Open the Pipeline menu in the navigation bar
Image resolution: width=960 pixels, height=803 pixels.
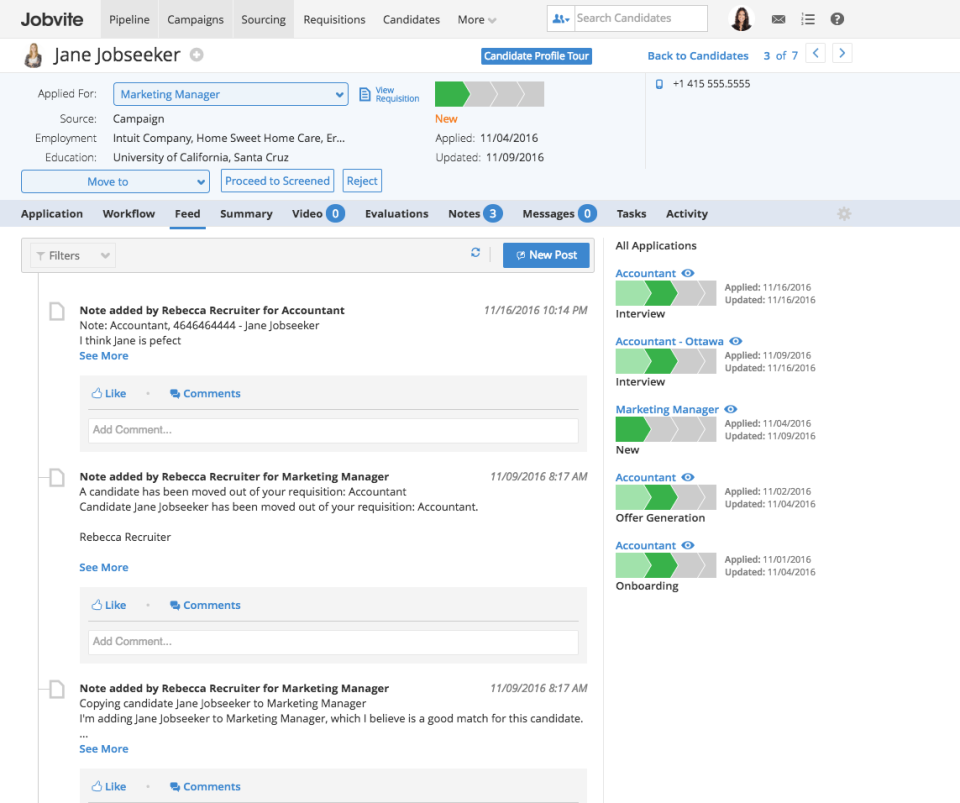pos(128,19)
